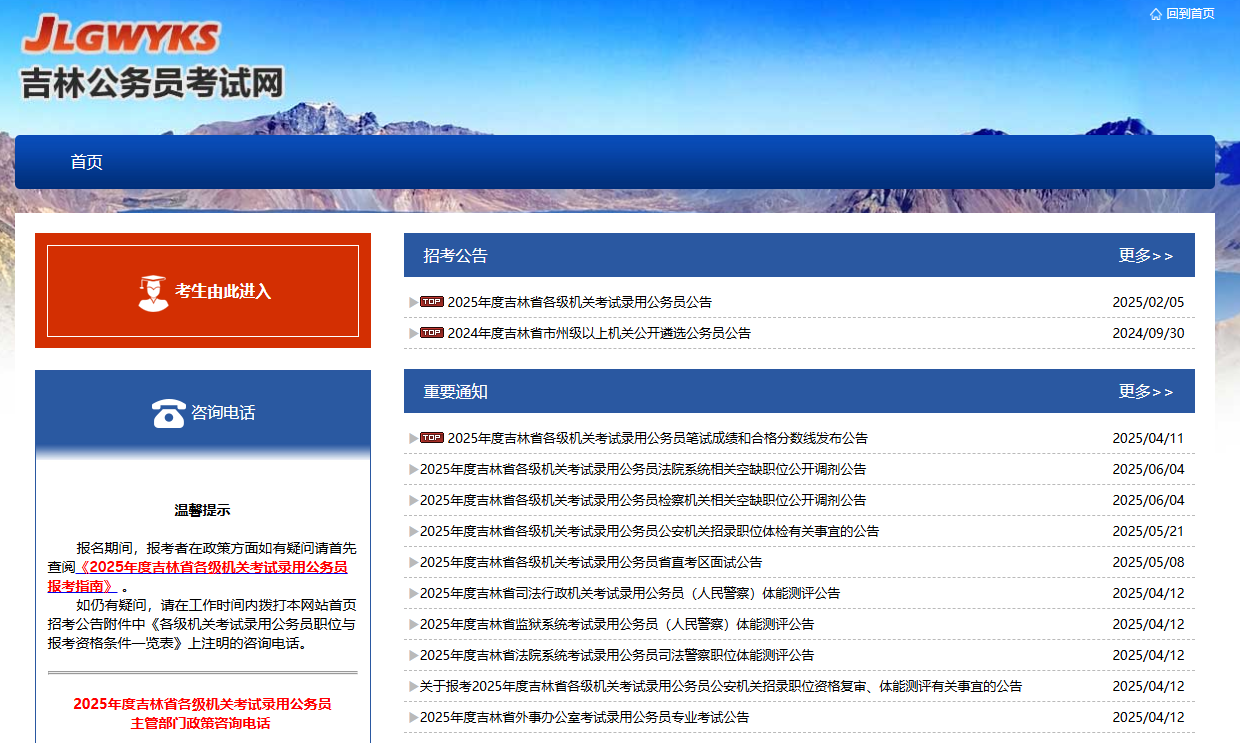Click TOP badge of 2025年度录用公务员公告
1240x743 pixels.
pyautogui.click(x=431, y=302)
